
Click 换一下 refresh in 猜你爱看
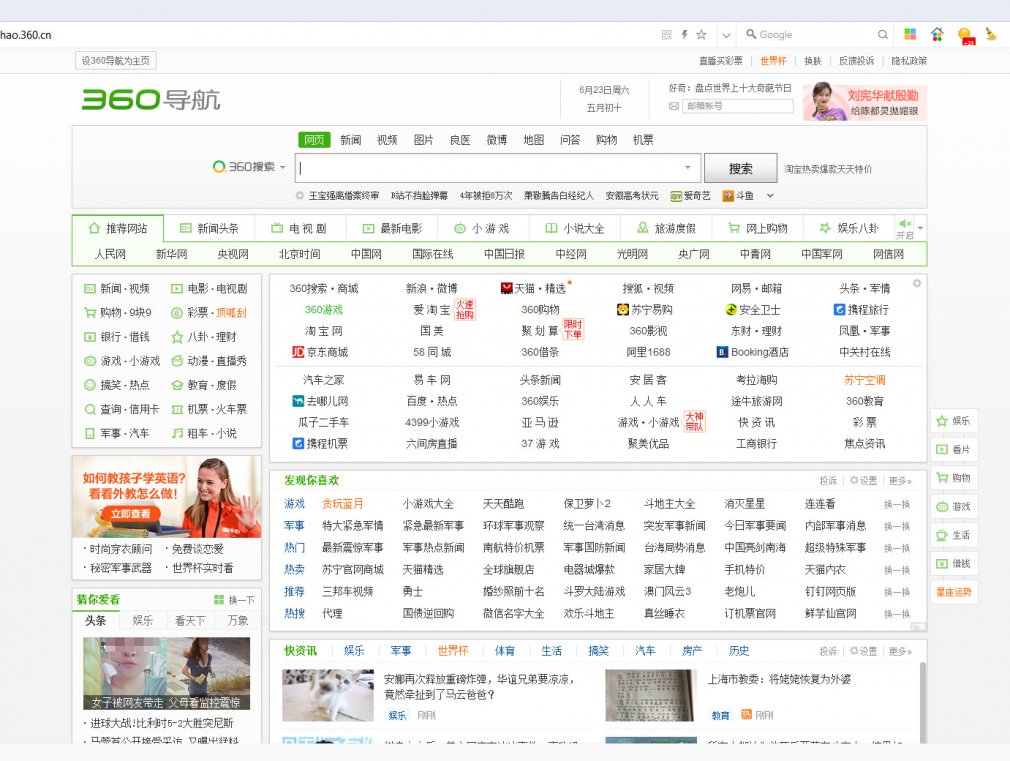coord(234,599)
